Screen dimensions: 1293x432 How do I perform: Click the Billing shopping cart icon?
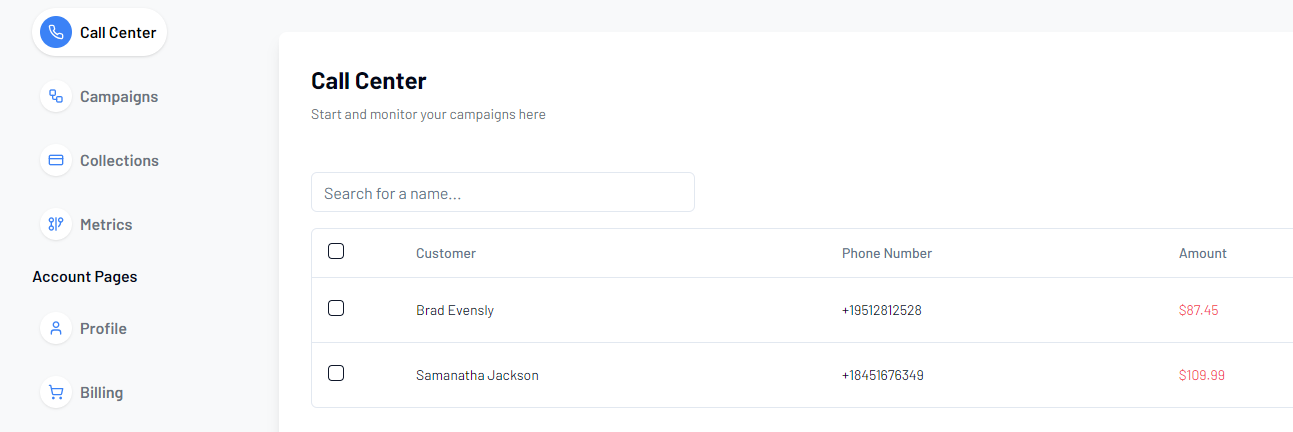[56, 393]
